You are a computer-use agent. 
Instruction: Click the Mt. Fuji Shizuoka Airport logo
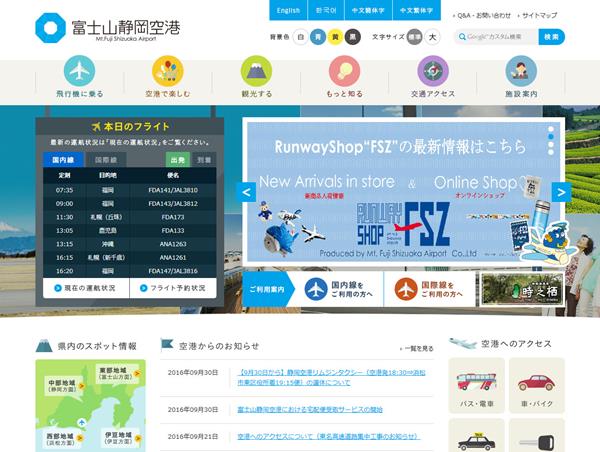click(108, 28)
